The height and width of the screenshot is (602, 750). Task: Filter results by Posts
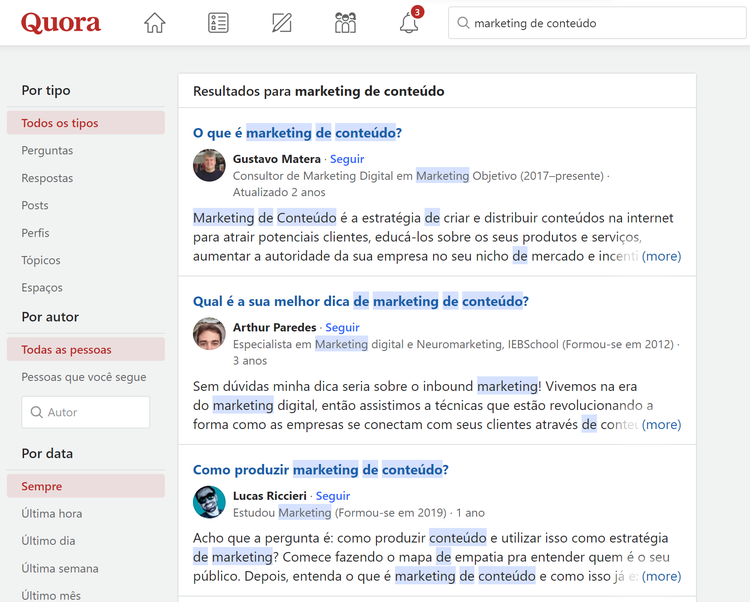(x=35, y=205)
